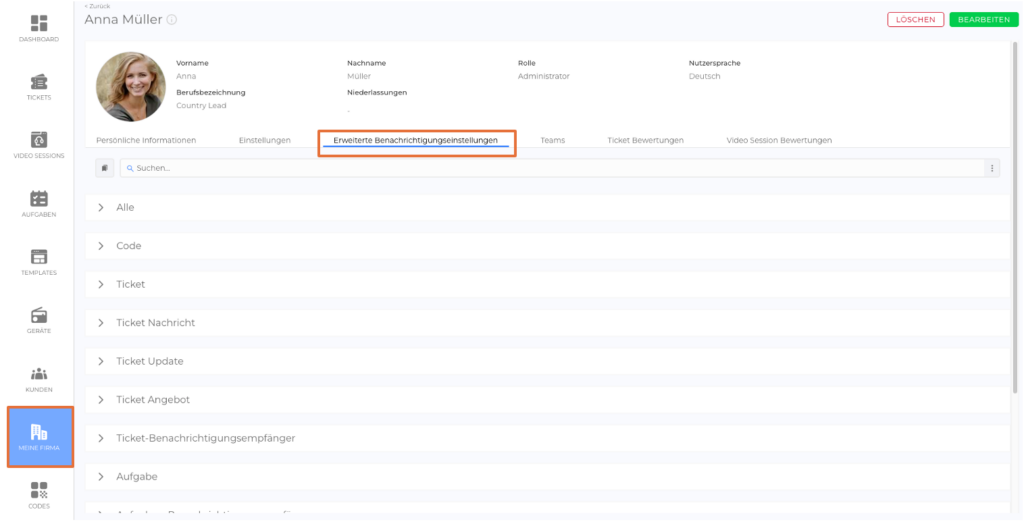Click the square icon left of search
The image size is (1024, 524).
104,168
